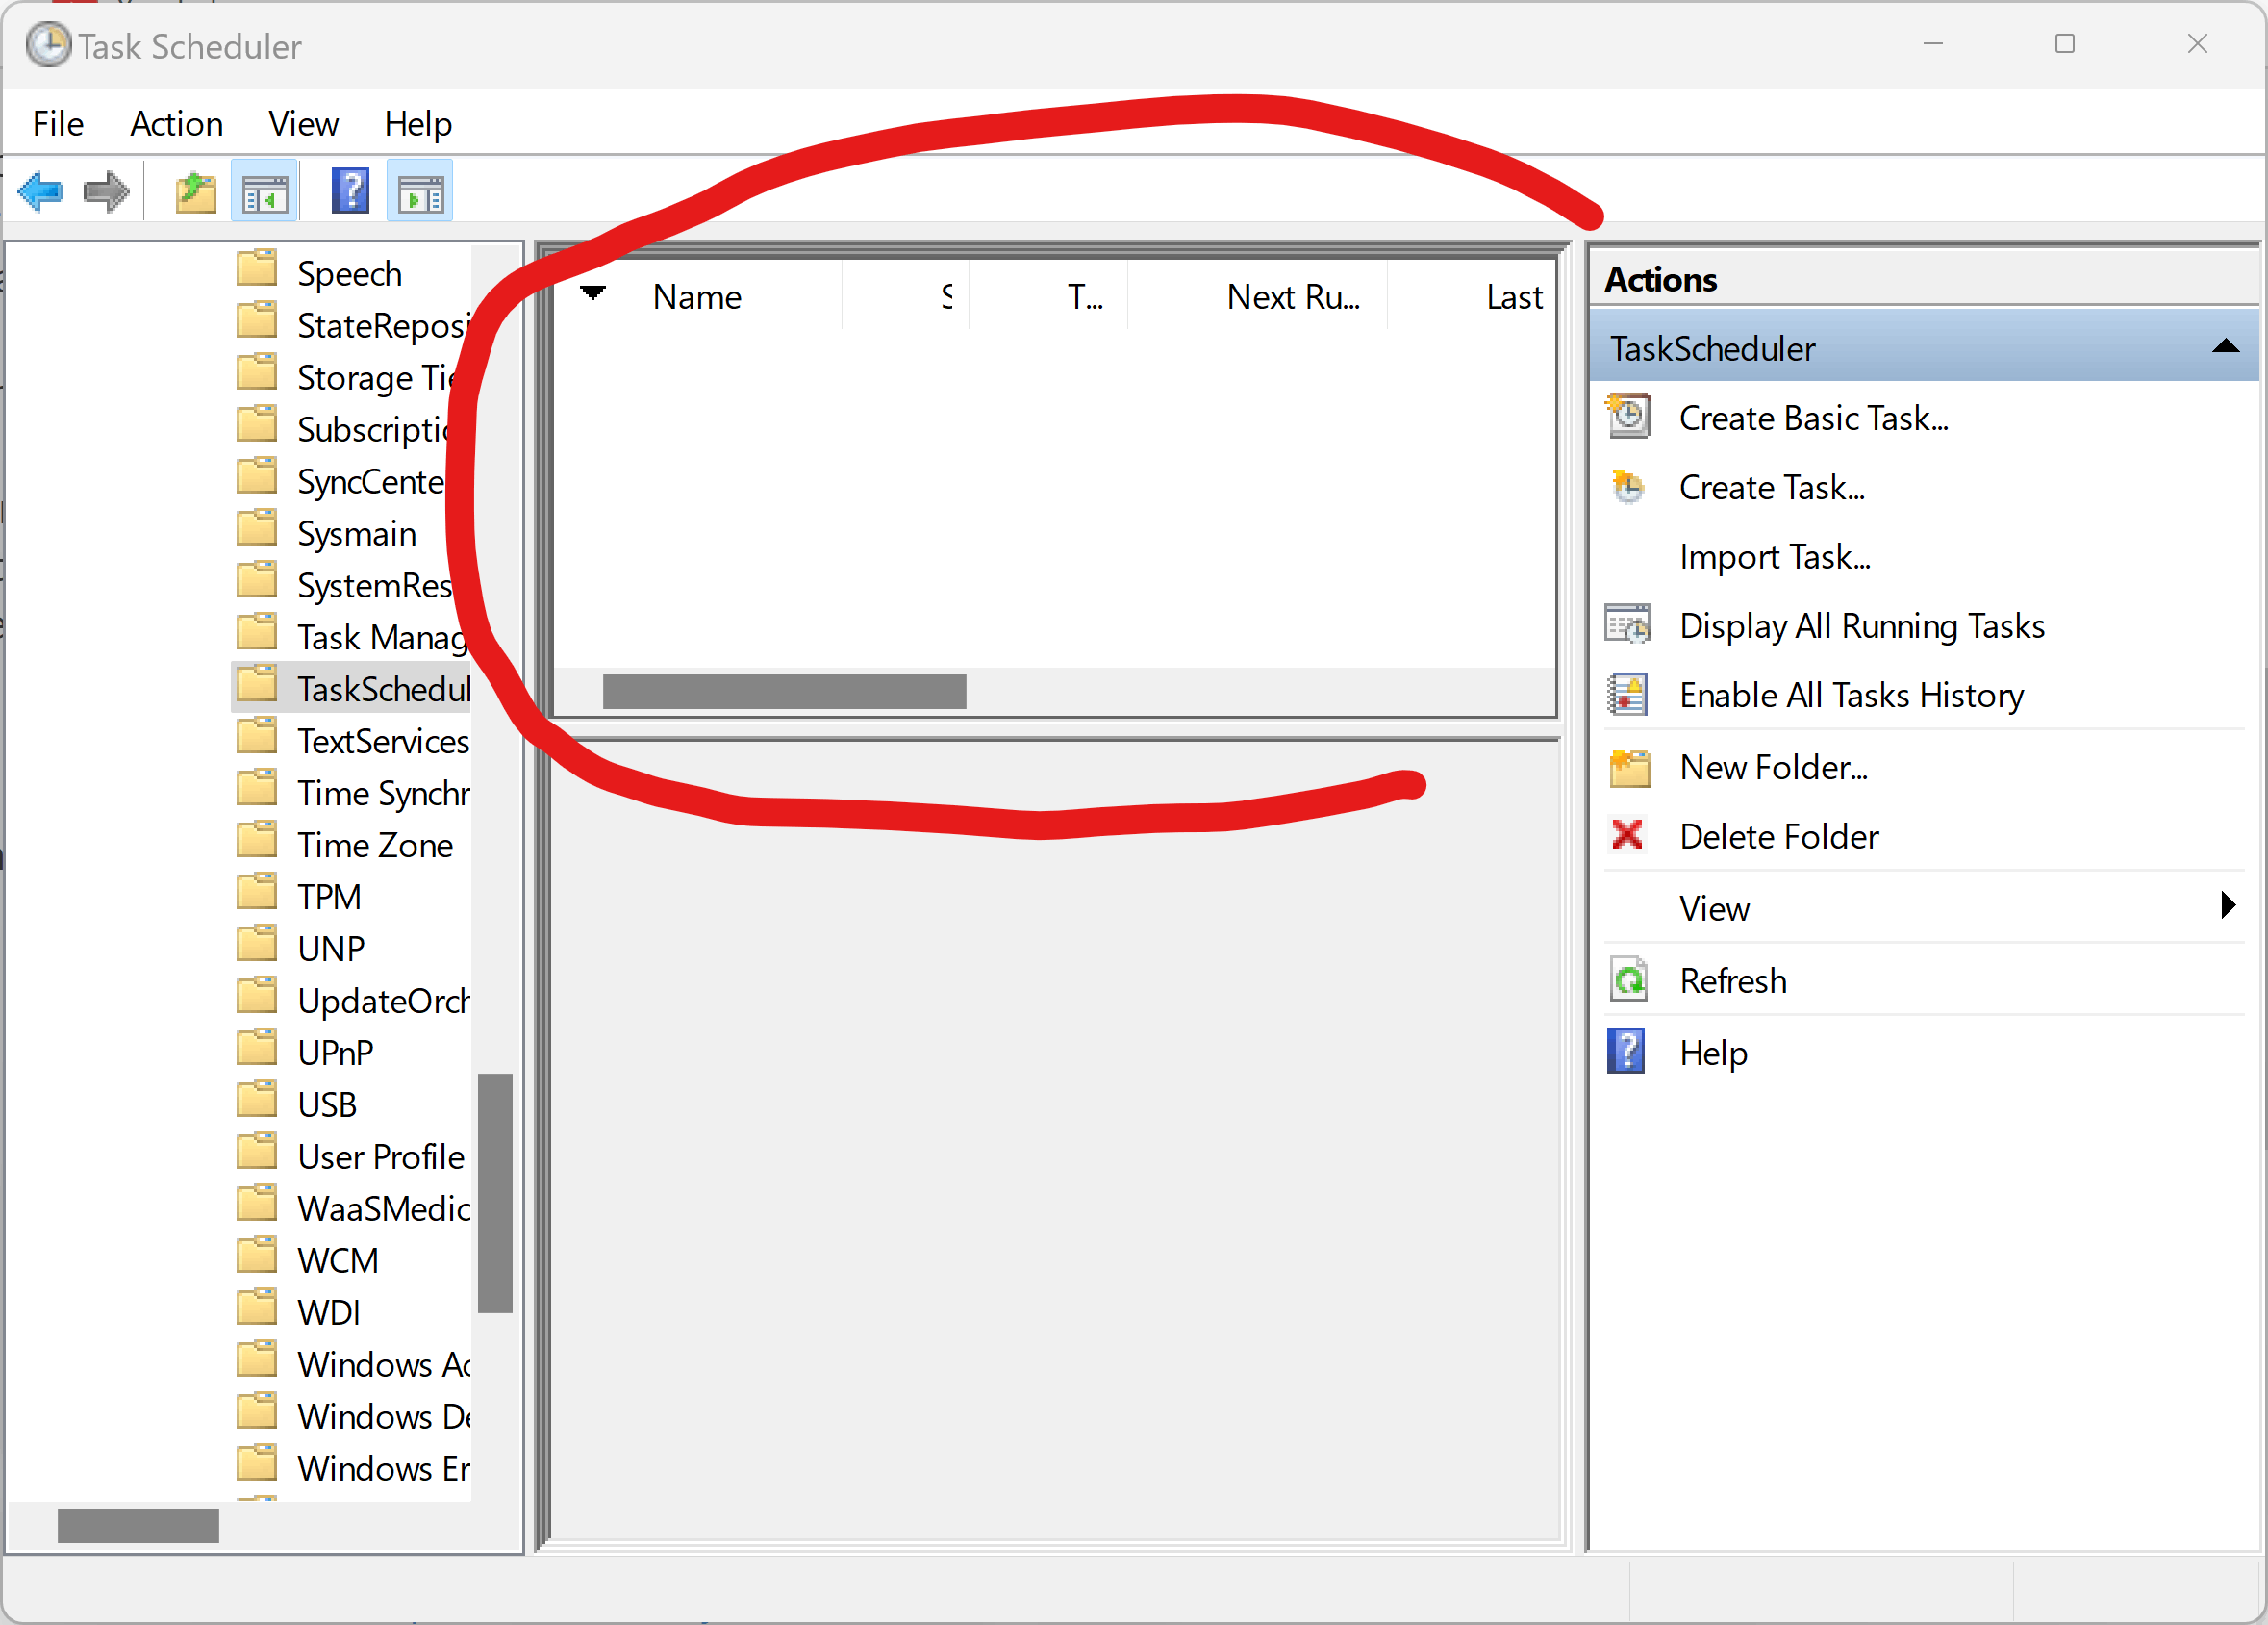Open the Action menu in menu bar
The width and height of the screenshot is (2268, 1625).
176,124
